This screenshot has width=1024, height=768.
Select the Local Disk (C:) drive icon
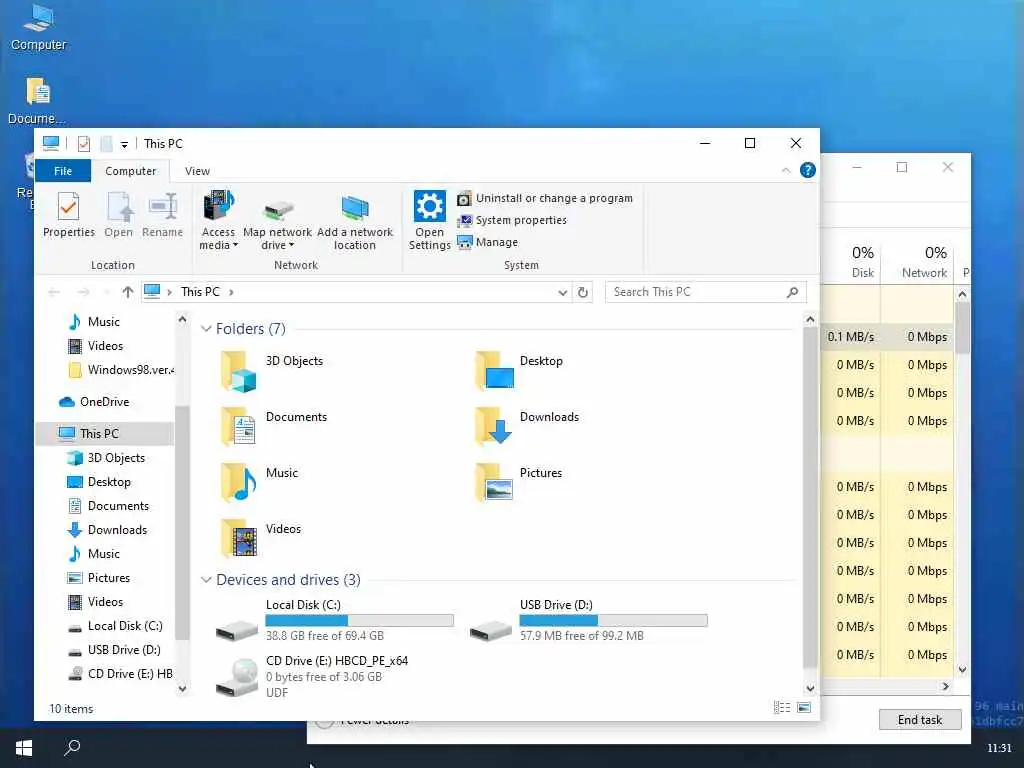click(x=236, y=630)
